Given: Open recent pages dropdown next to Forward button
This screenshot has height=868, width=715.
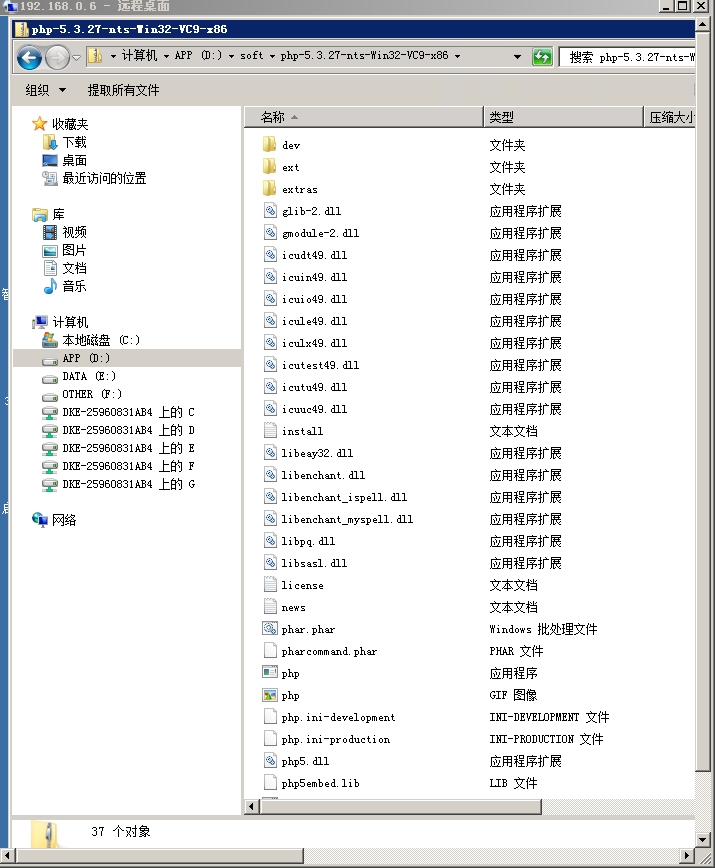Looking at the screenshot, I should 76,58.
